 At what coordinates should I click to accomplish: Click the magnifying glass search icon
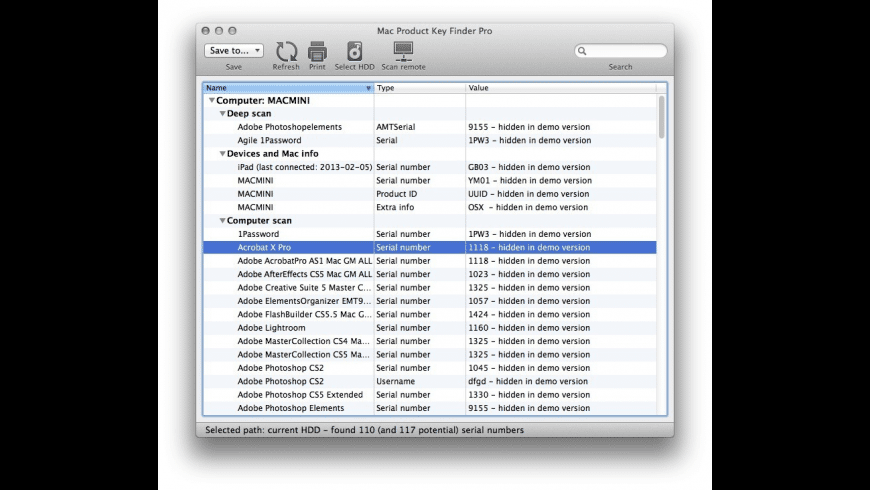tap(583, 51)
